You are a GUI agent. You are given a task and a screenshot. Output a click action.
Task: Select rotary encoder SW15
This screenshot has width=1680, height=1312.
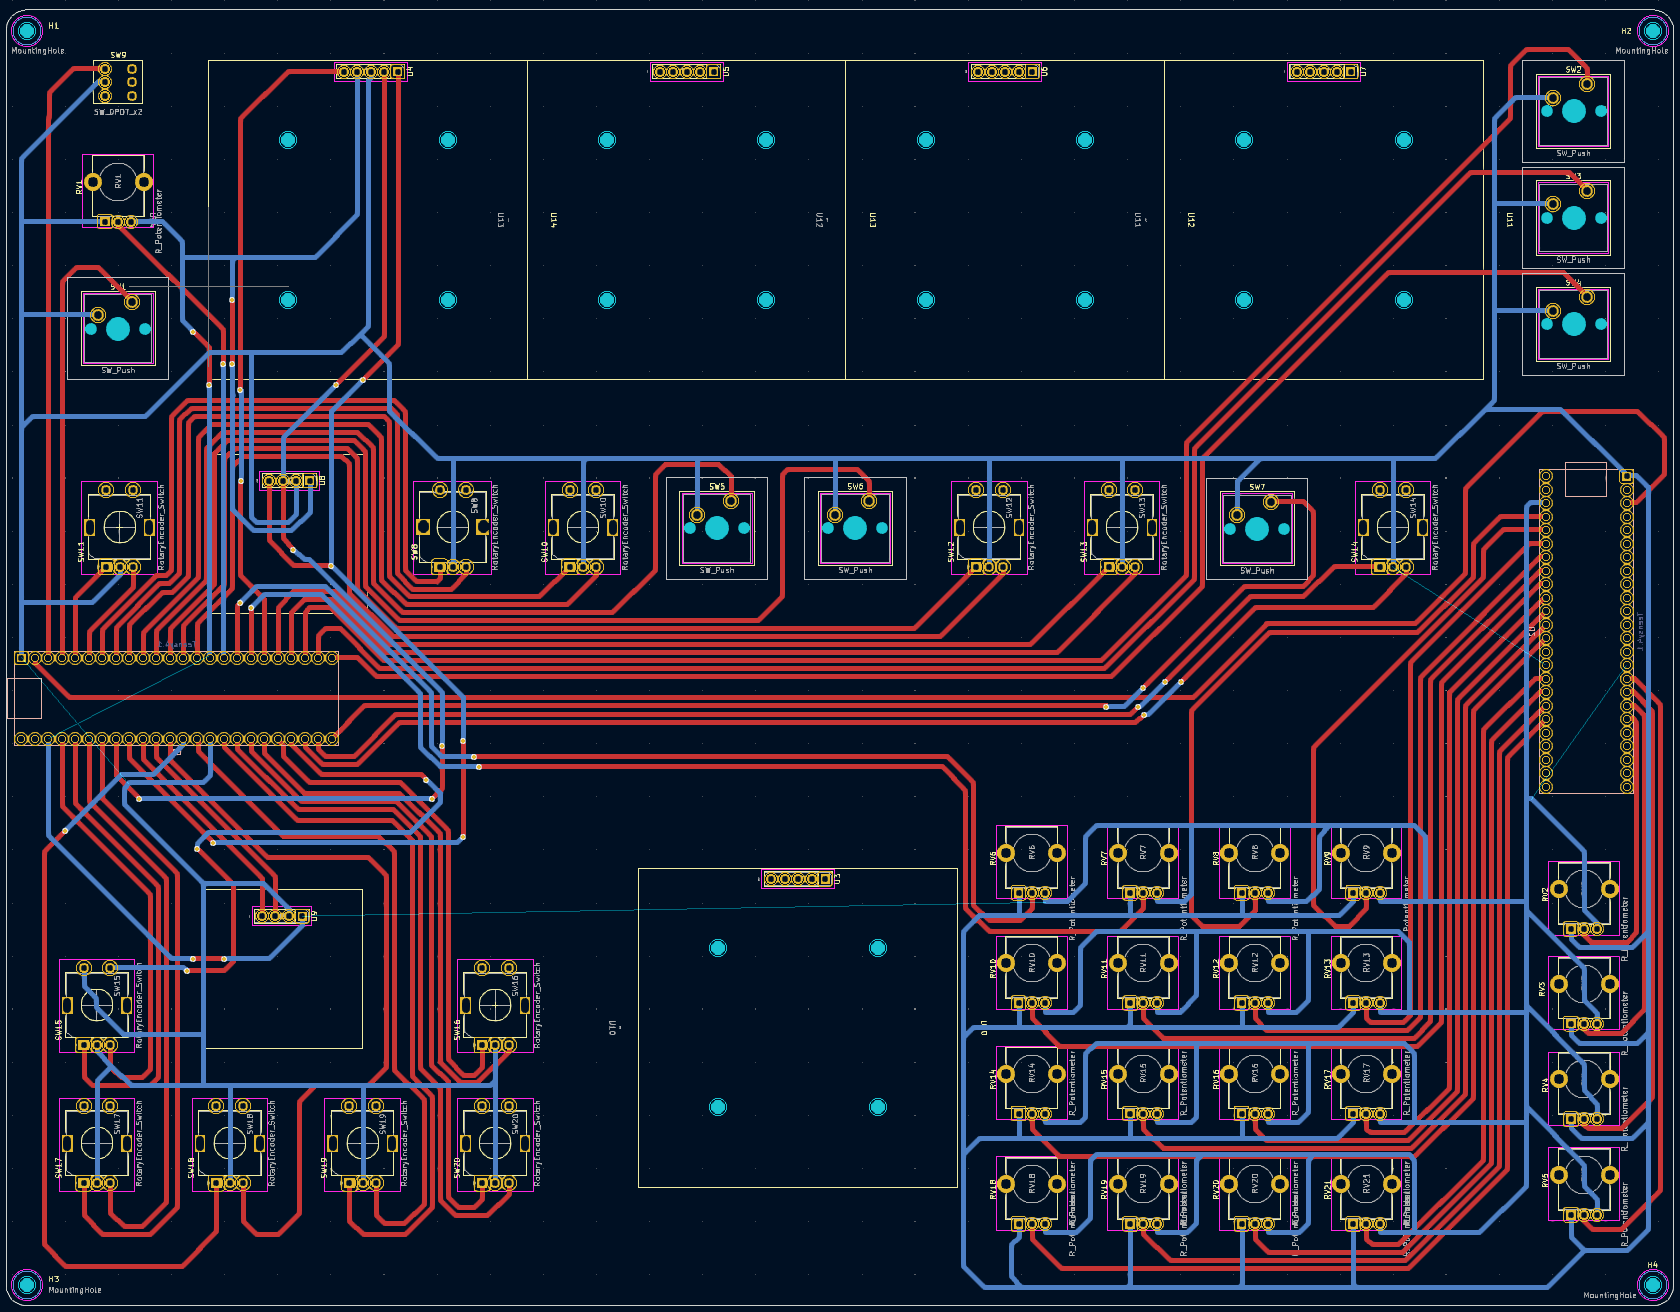coord(97,1005)
